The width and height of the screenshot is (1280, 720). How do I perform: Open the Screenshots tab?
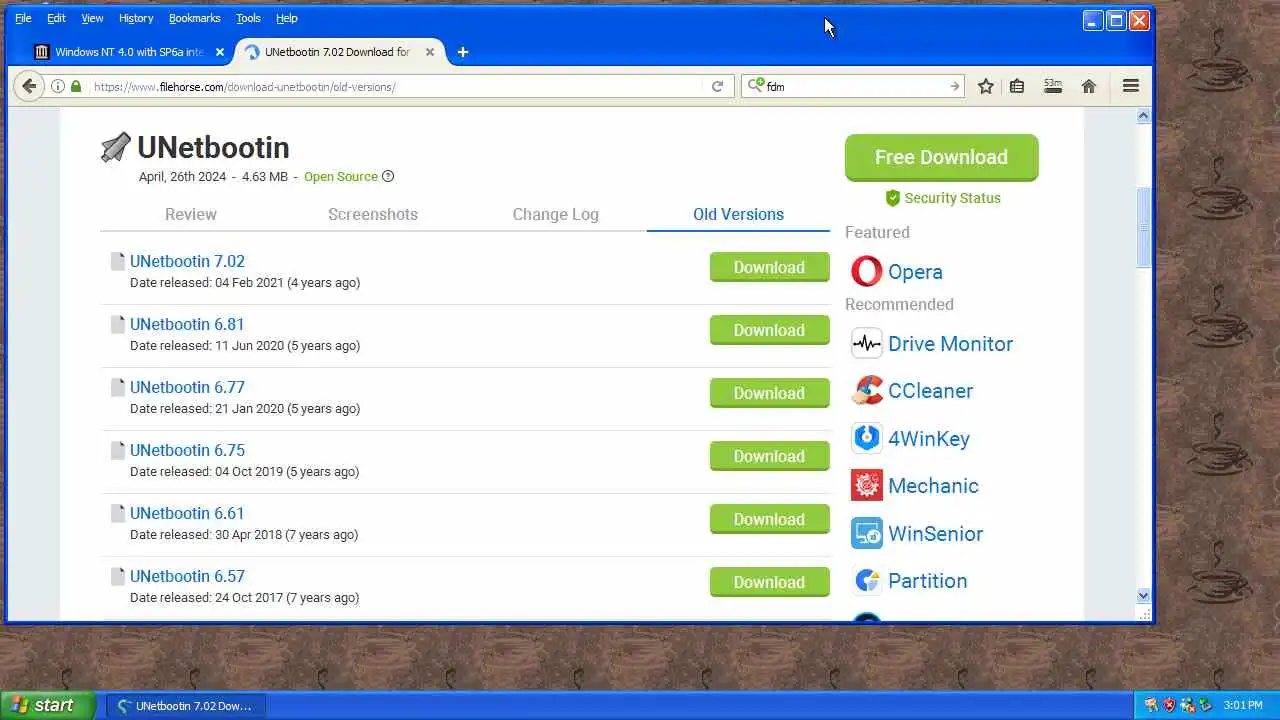pos(373,214)
